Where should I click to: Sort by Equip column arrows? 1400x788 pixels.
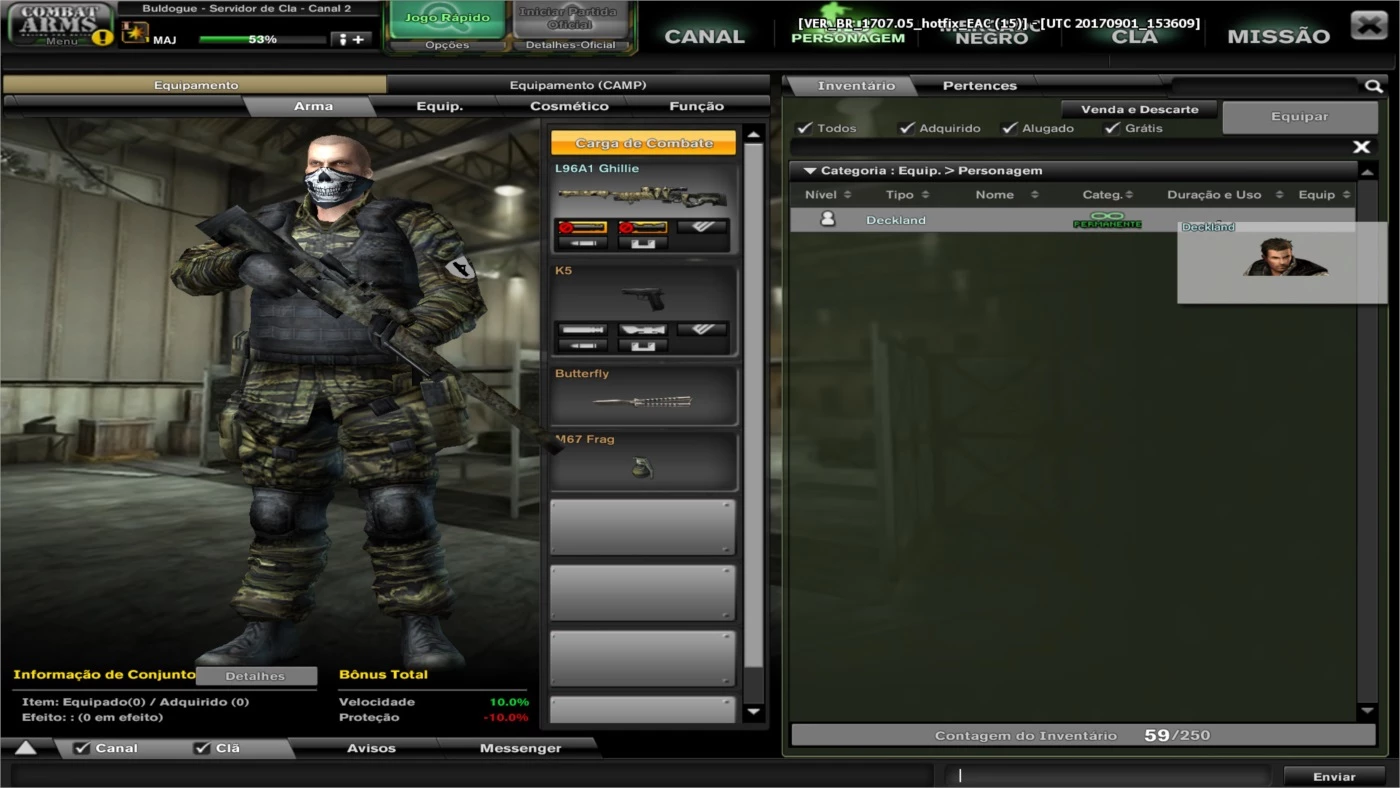point(1346,195)
